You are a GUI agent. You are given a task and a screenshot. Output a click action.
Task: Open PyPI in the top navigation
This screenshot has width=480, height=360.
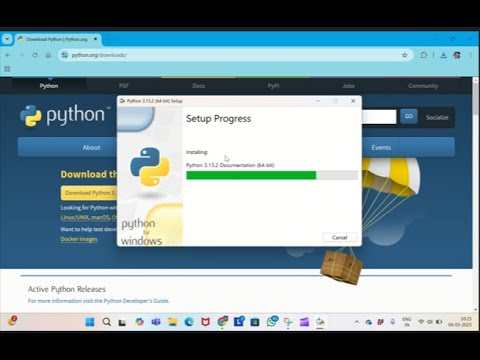point(273,86)
